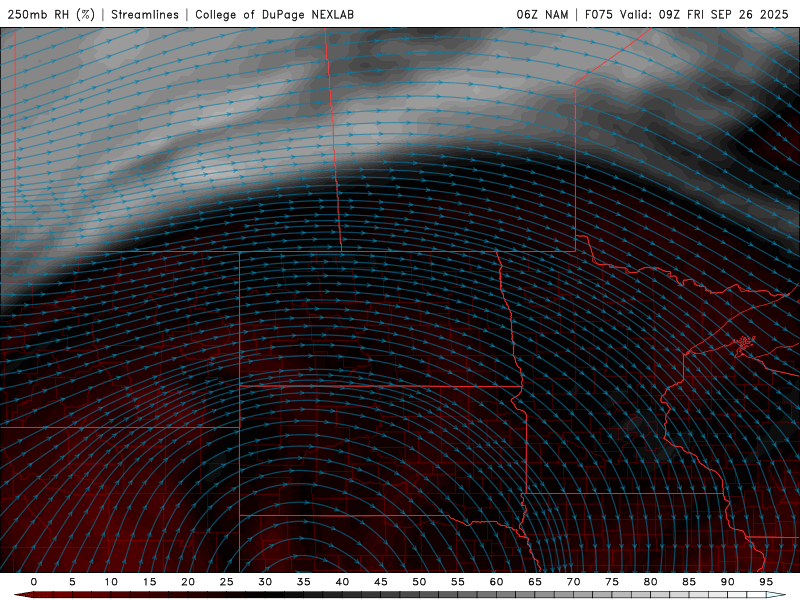
Task: Click the '55' colorbar tick label
Action: pyautogui.click(x=458, y=582)
